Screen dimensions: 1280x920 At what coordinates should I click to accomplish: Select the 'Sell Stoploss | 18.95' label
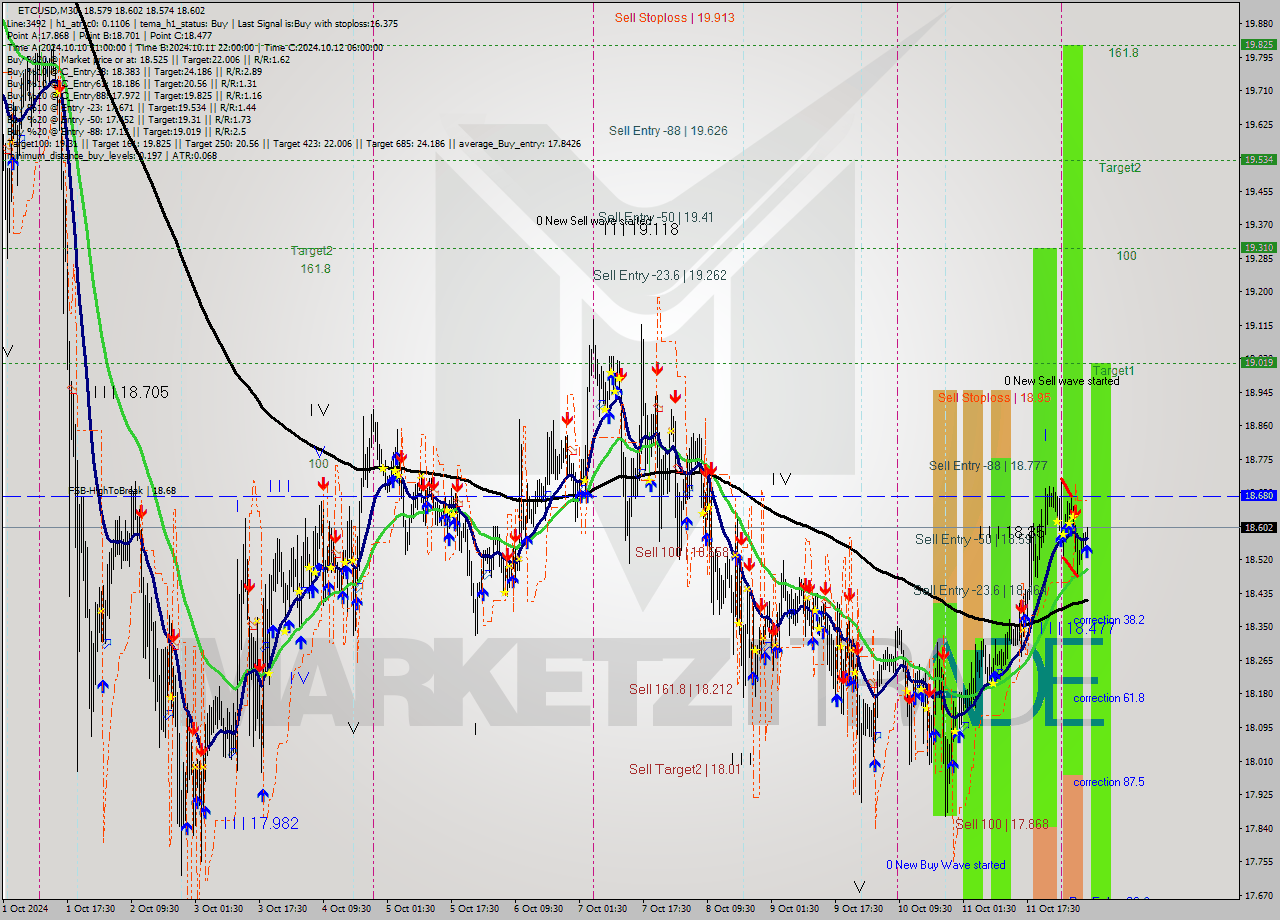(994, 397)
